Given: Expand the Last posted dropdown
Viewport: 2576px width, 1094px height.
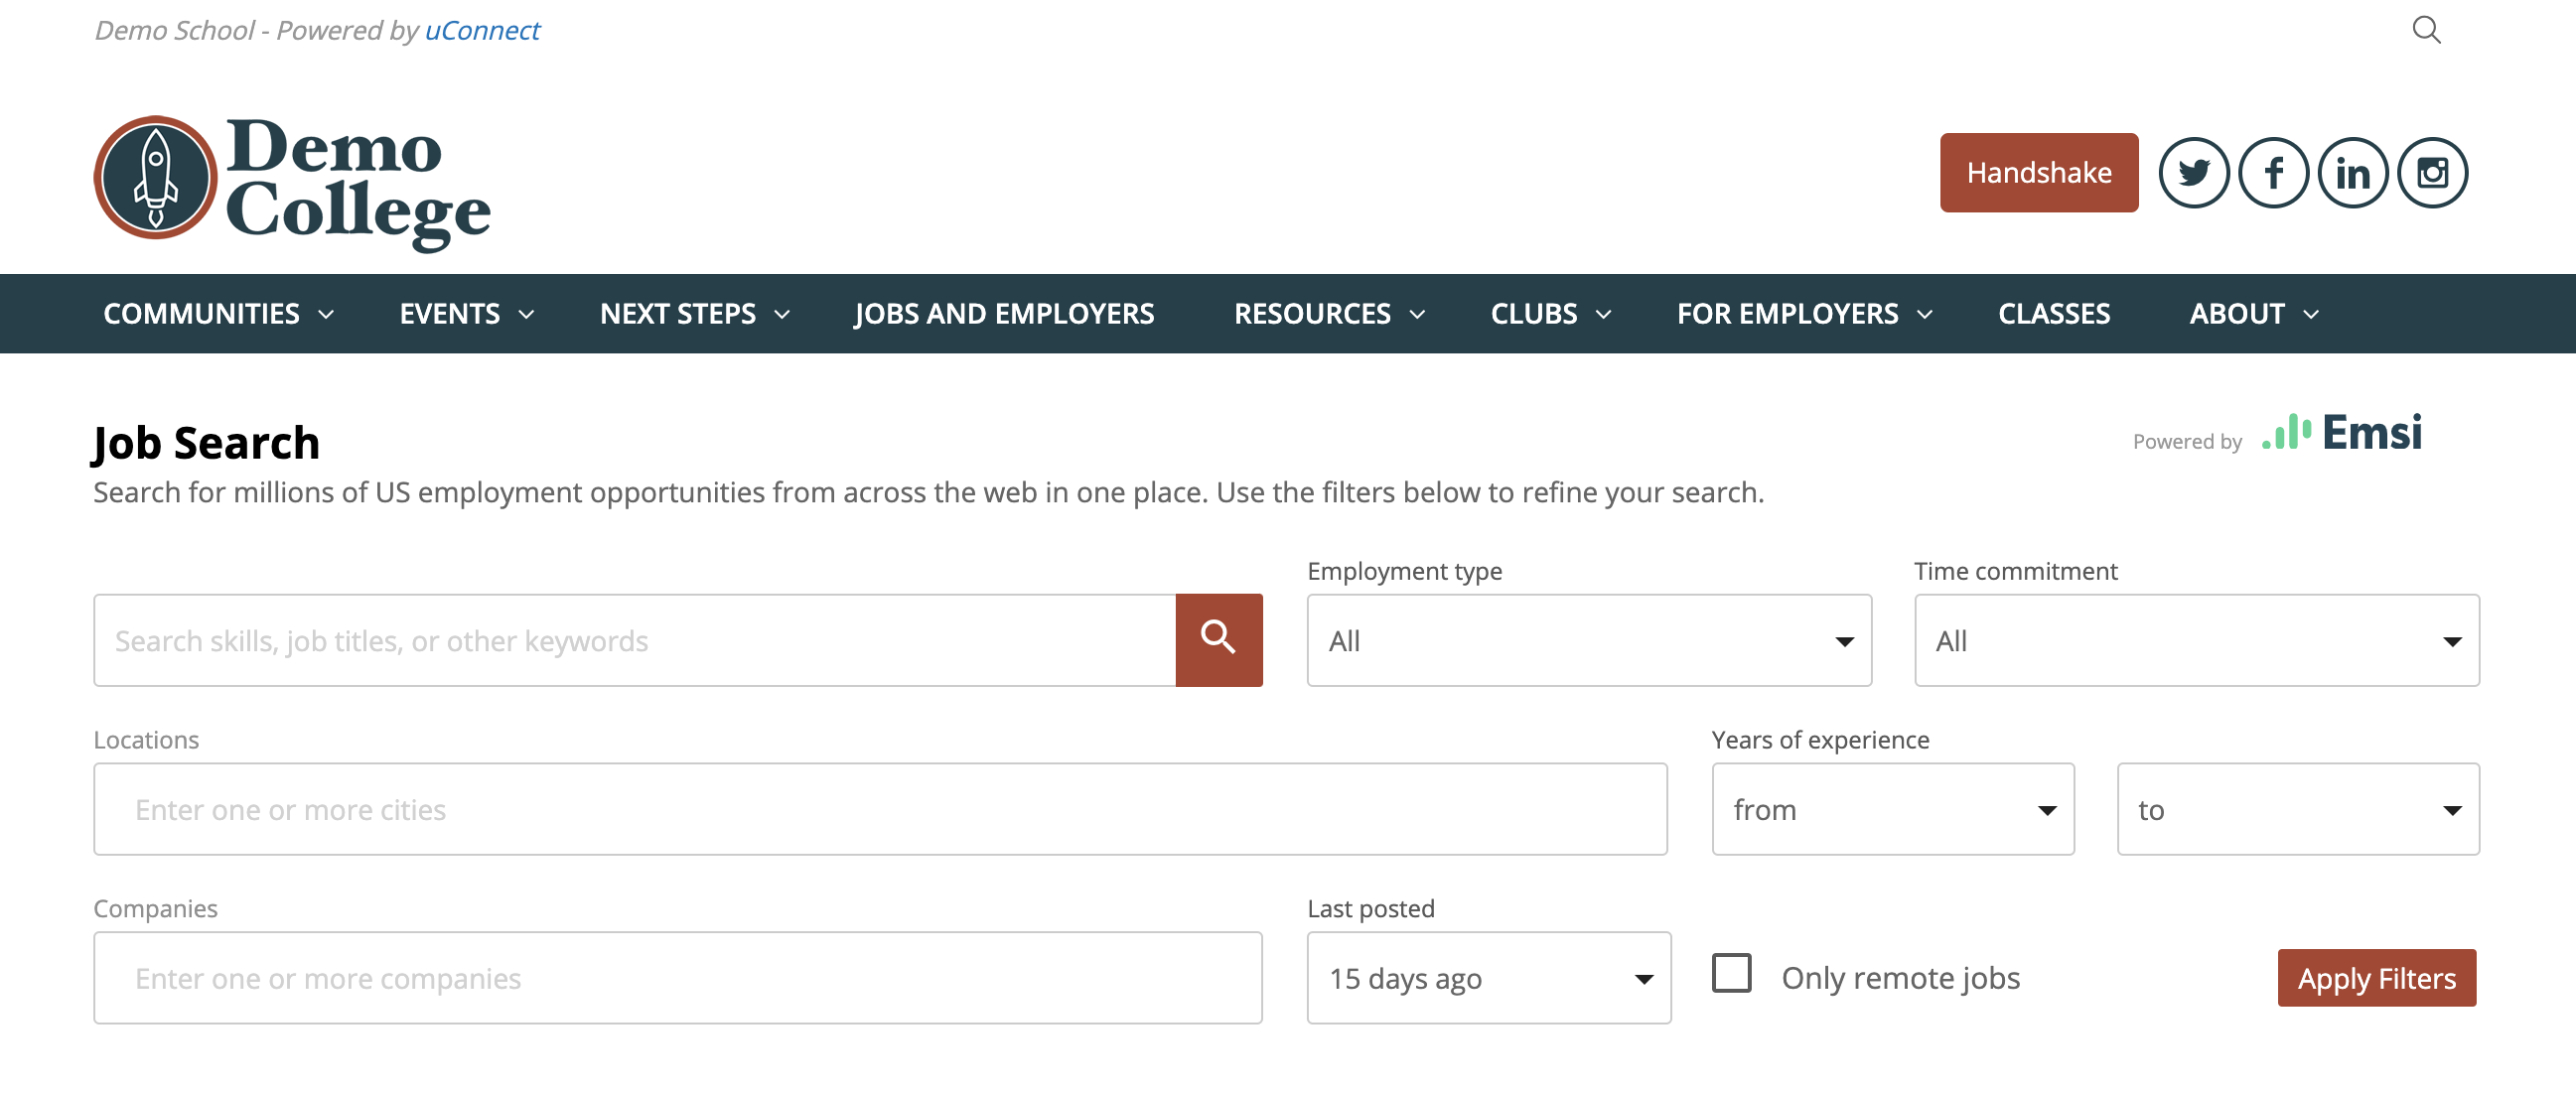Looking at the screenshot, I should pyautogui.click(x=1488, y=977).
